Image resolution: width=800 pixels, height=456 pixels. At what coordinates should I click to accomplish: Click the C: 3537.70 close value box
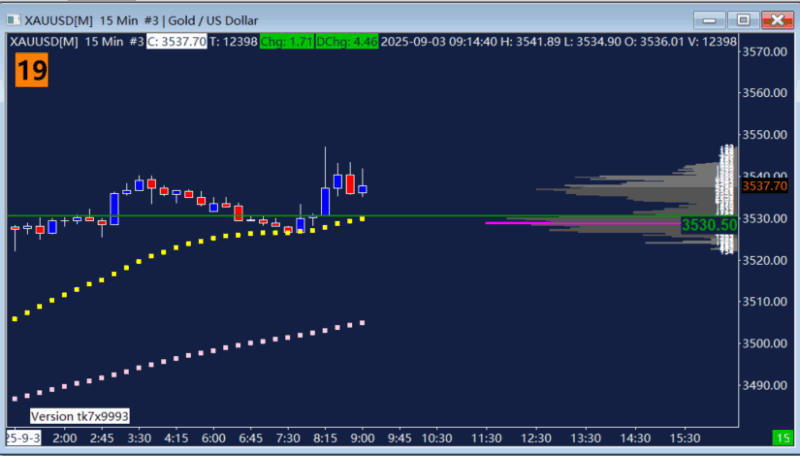(177, 42)
